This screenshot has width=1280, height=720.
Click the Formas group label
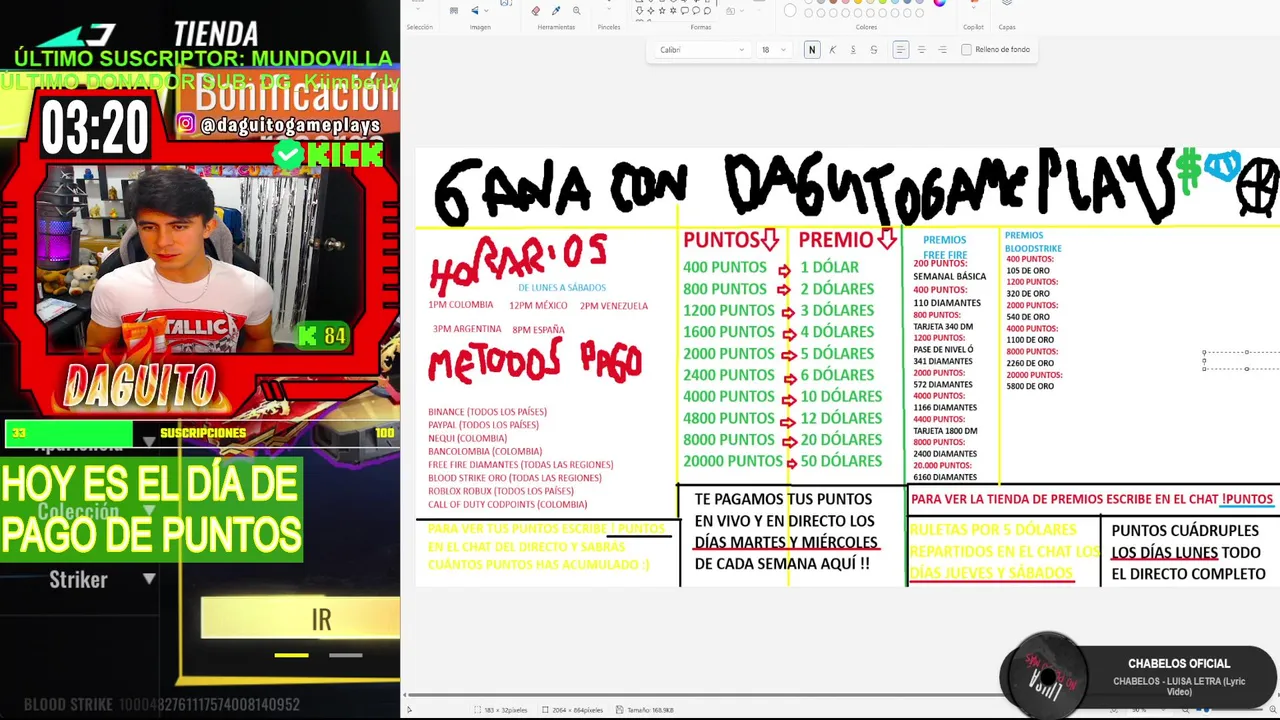pos(701,27)
